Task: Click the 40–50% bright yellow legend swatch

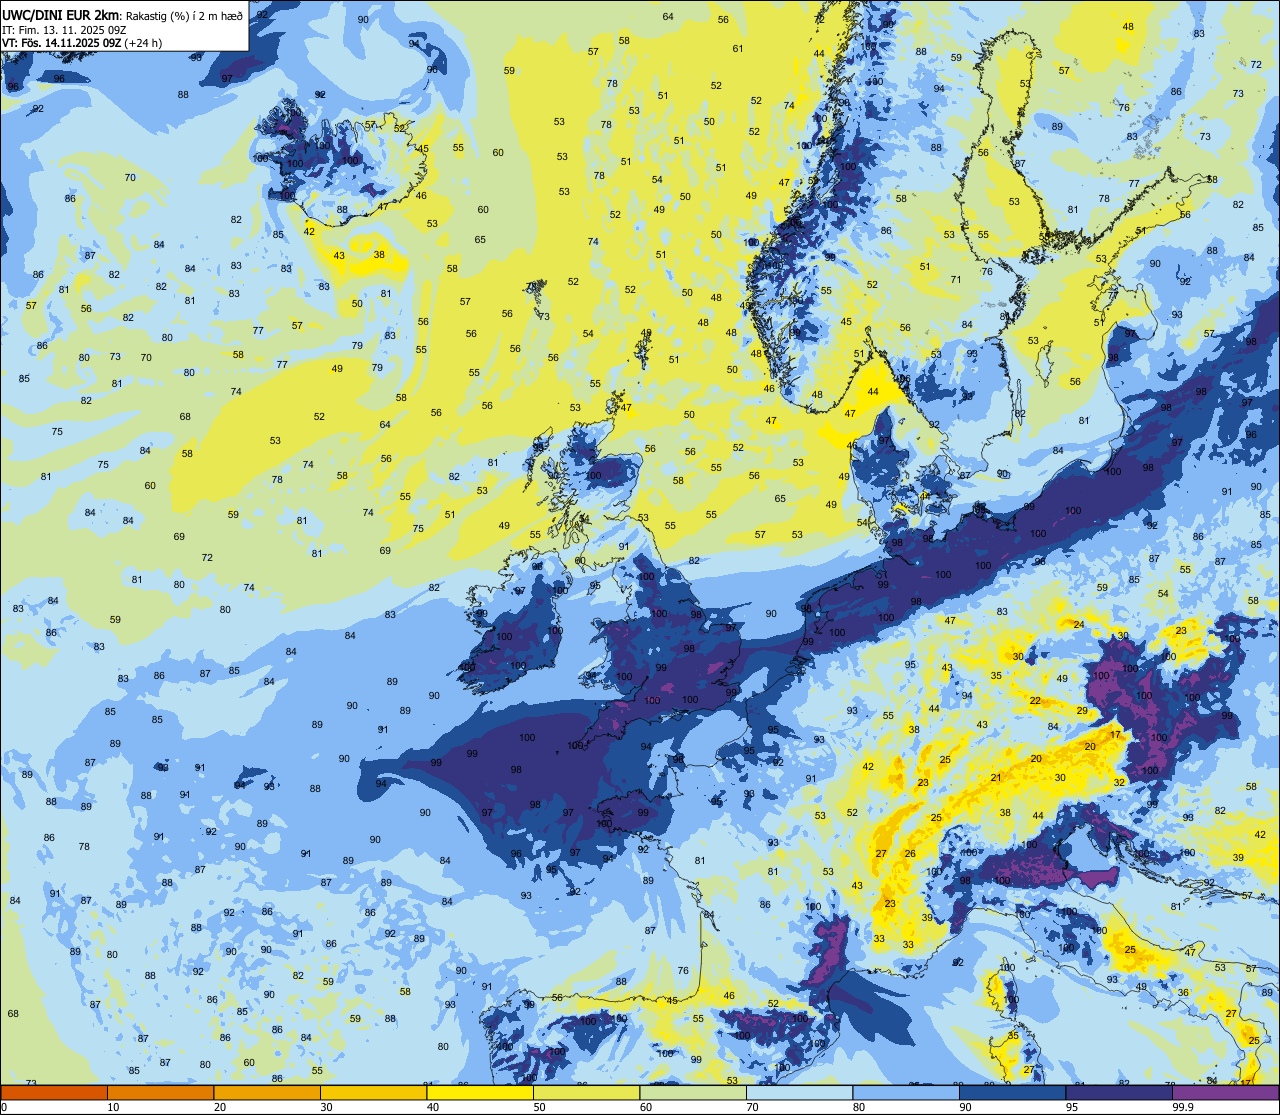Action: [x=480, y=1092]
